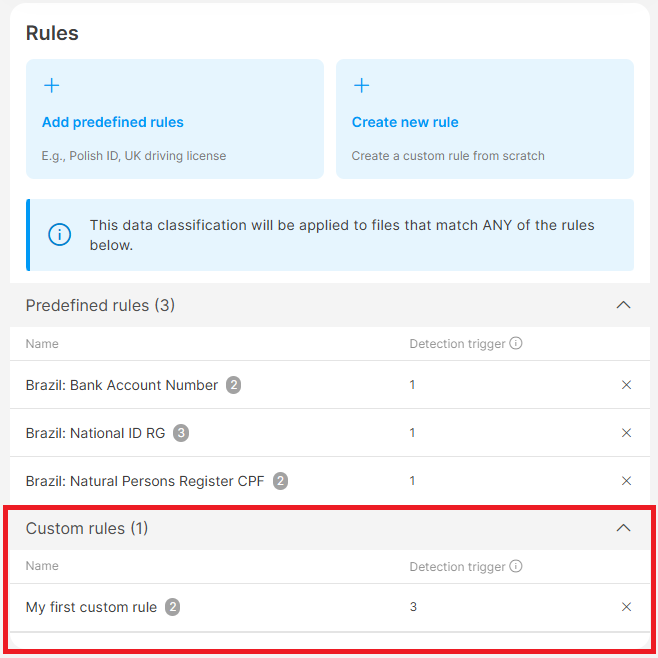Remove the Brazil: National ID RG rule
Image resolution: width=658 pixels, height=658 pixels.
click(x=626, y=433)
